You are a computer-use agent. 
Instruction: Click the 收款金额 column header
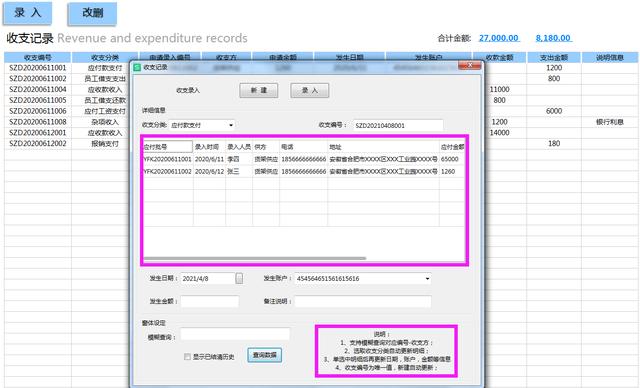click(x=499, y=57)
